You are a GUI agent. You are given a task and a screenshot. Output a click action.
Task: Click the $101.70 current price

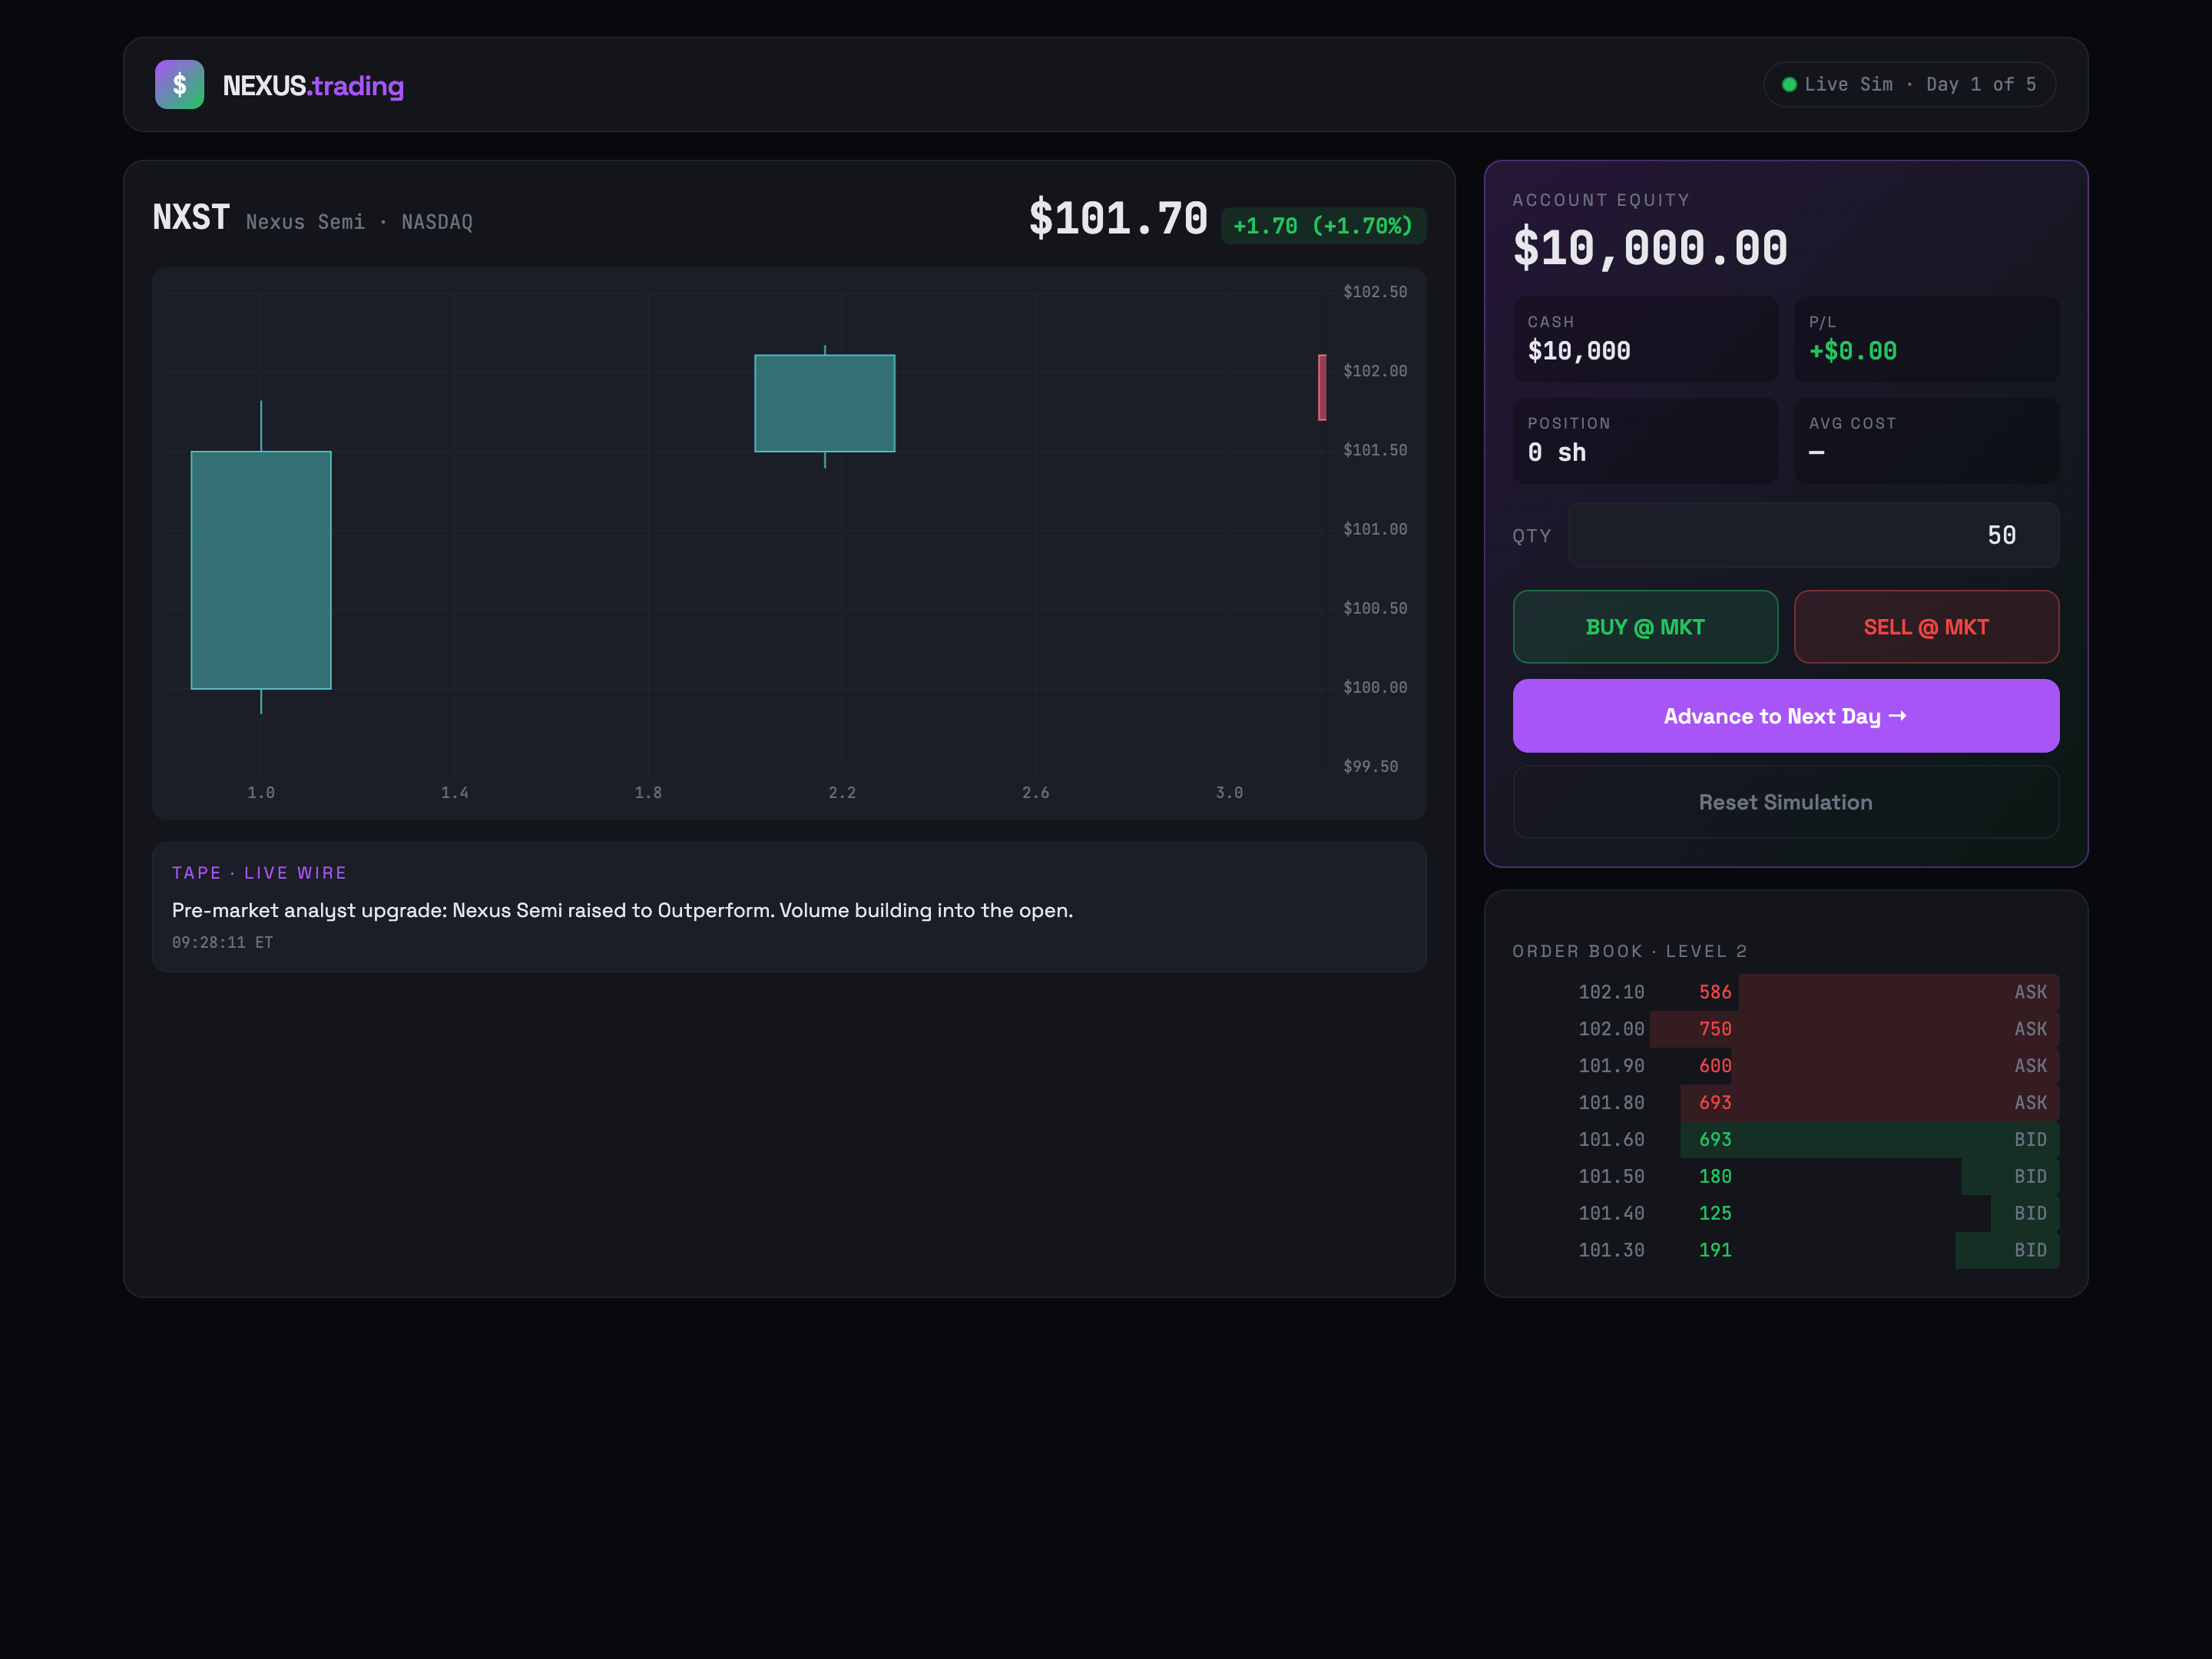1118,219
